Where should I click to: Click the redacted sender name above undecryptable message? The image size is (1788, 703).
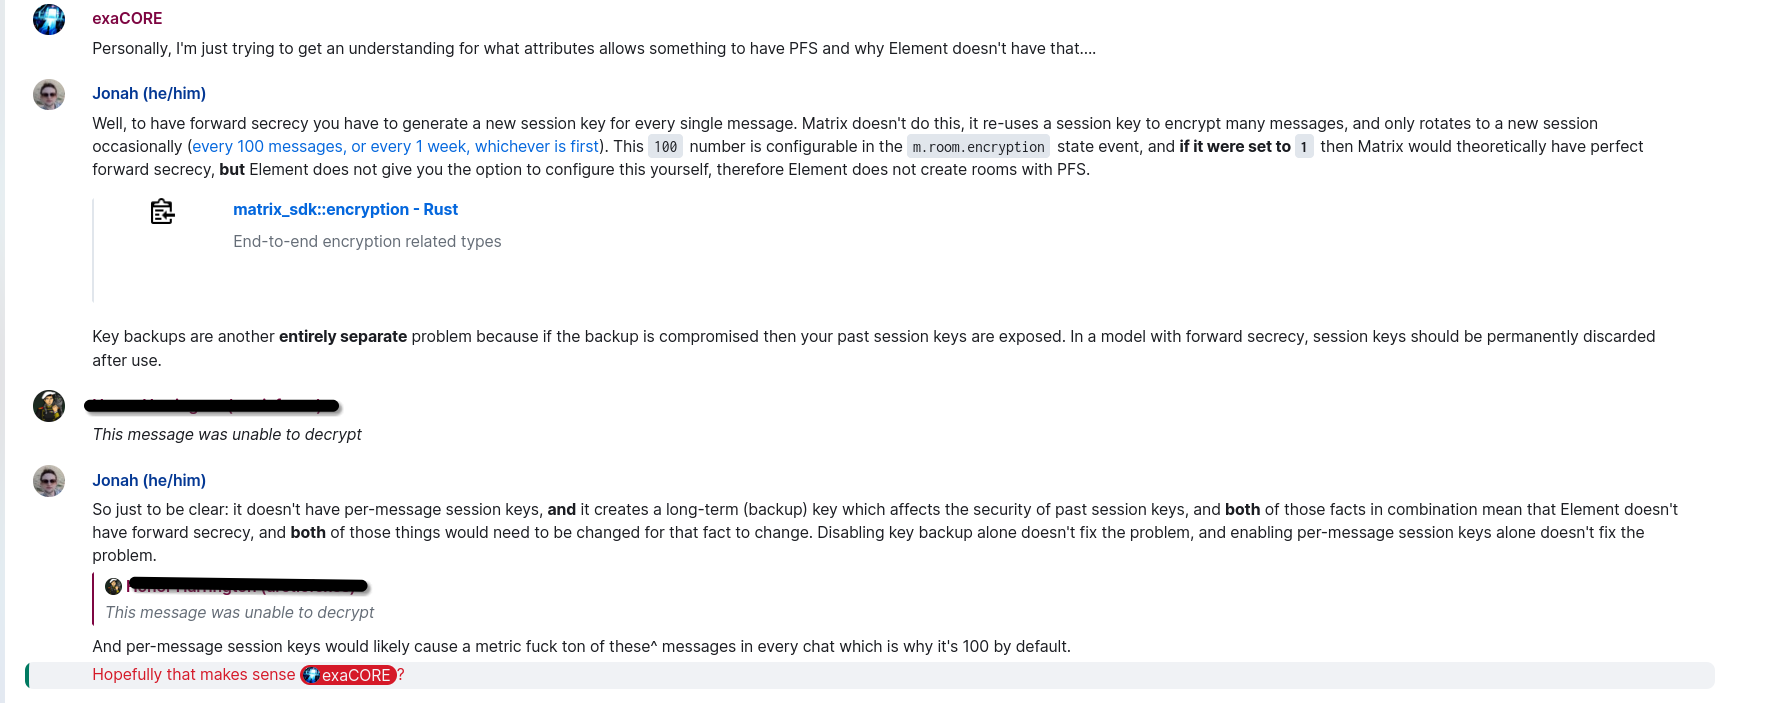[x=212, y=405]
